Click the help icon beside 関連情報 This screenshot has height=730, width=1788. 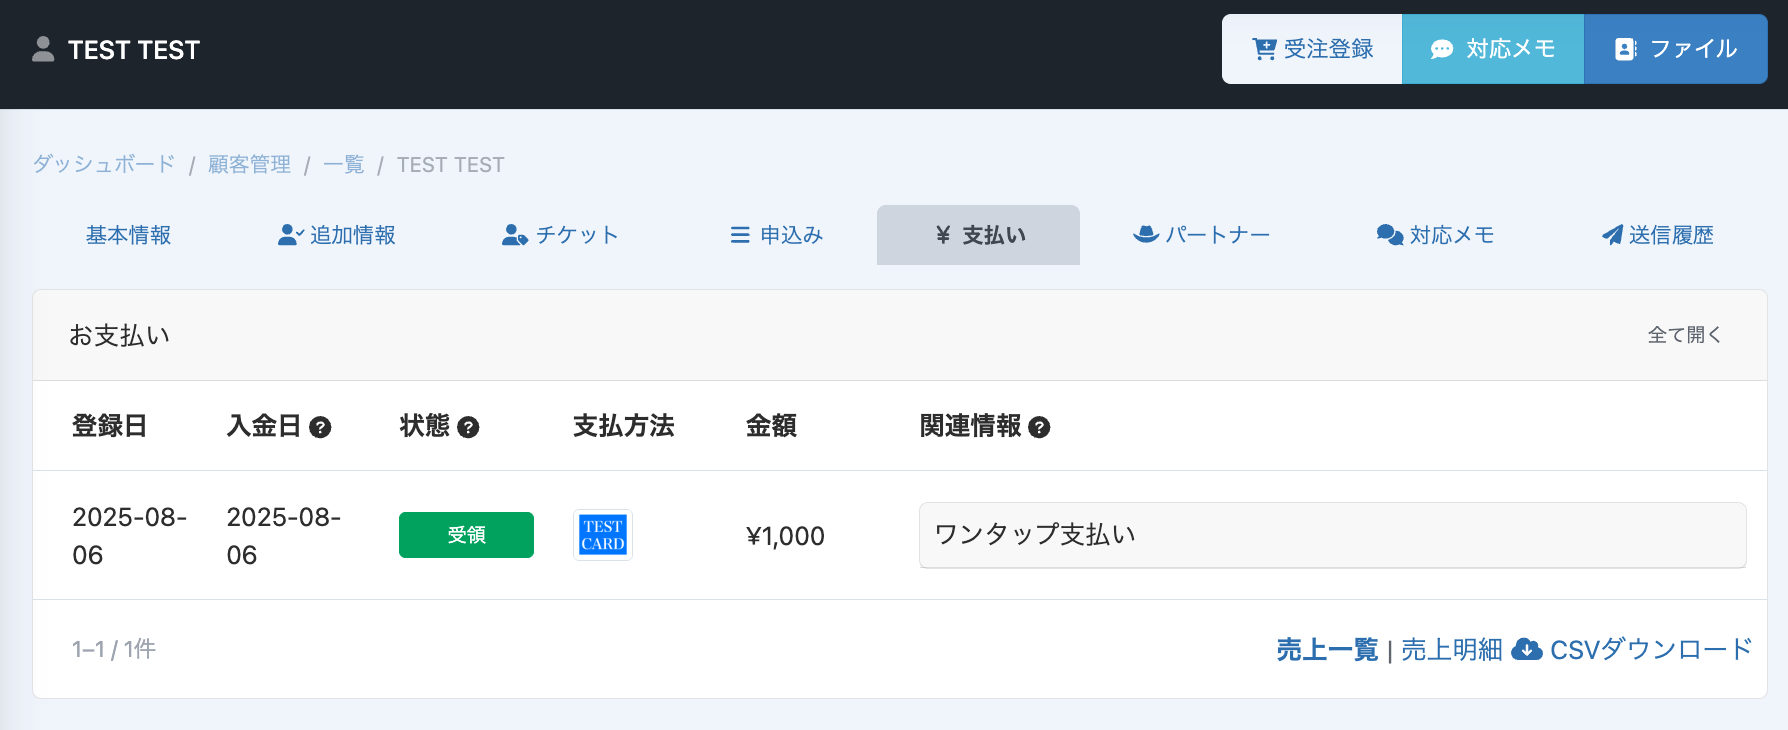coord(1039,427)
